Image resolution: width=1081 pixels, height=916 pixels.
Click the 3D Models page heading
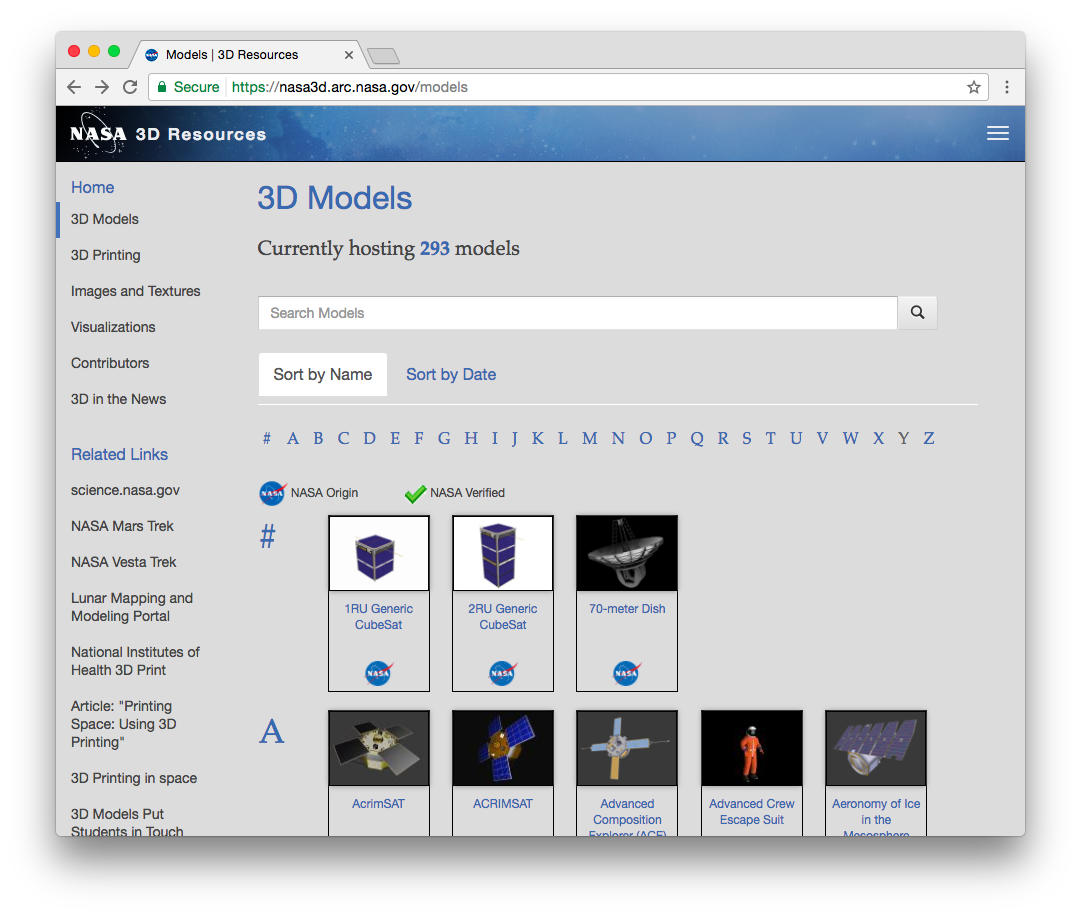334,199
